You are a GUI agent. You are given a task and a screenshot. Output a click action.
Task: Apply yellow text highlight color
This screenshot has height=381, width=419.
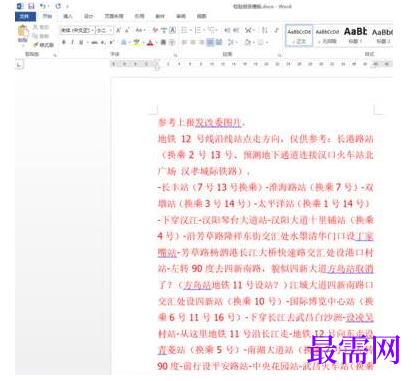[136, 42]
